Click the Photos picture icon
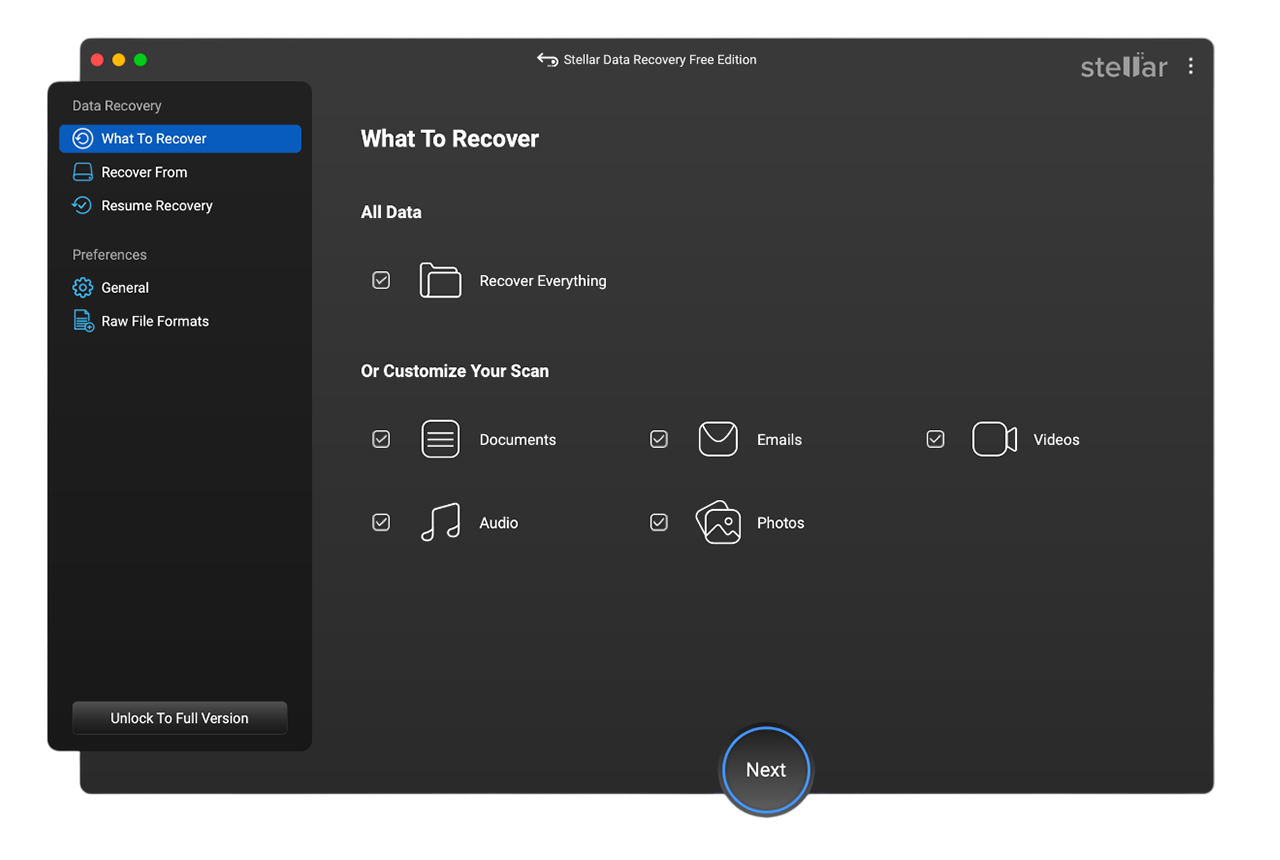 718,522
